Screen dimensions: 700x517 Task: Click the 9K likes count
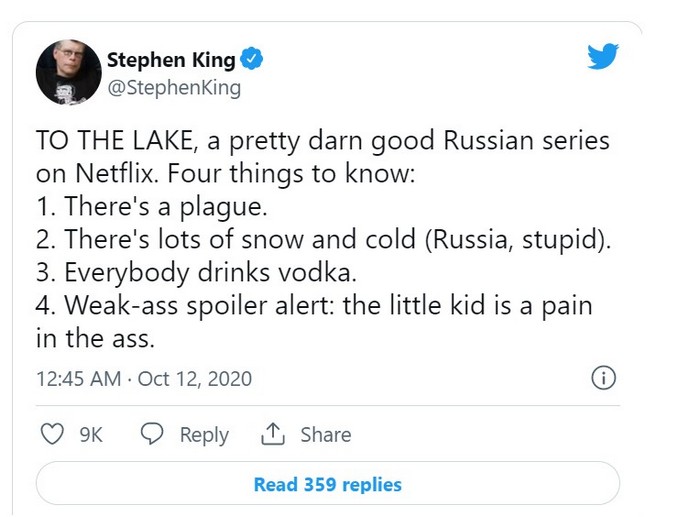90,434
